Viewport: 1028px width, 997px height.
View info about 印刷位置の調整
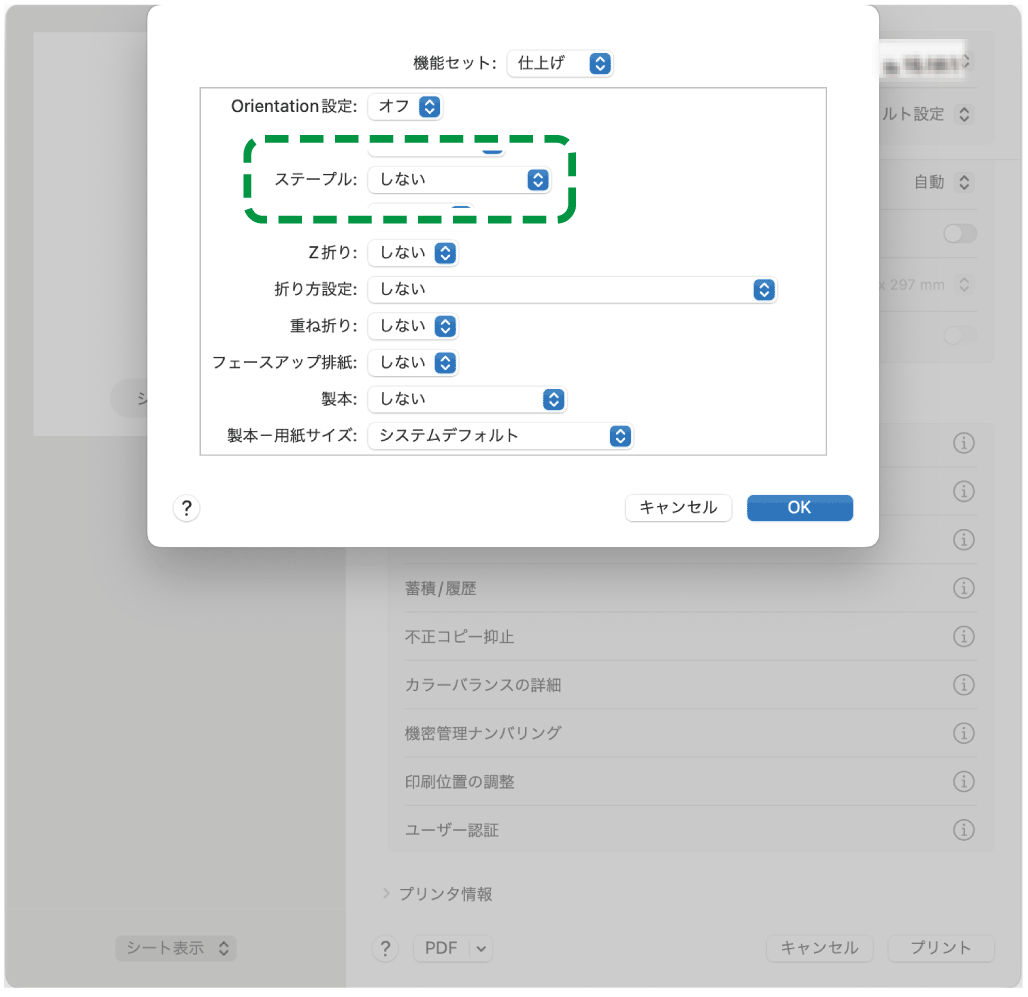963,781
